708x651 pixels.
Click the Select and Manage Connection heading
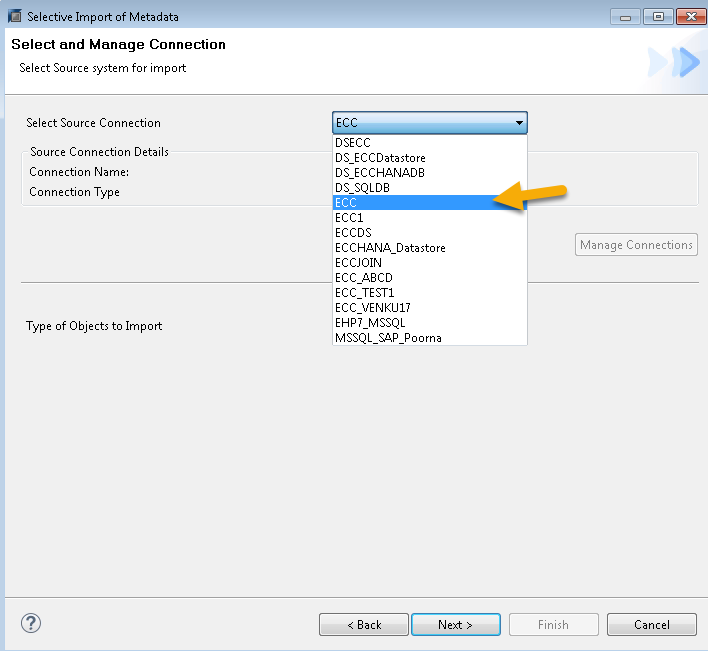[118, 44]
